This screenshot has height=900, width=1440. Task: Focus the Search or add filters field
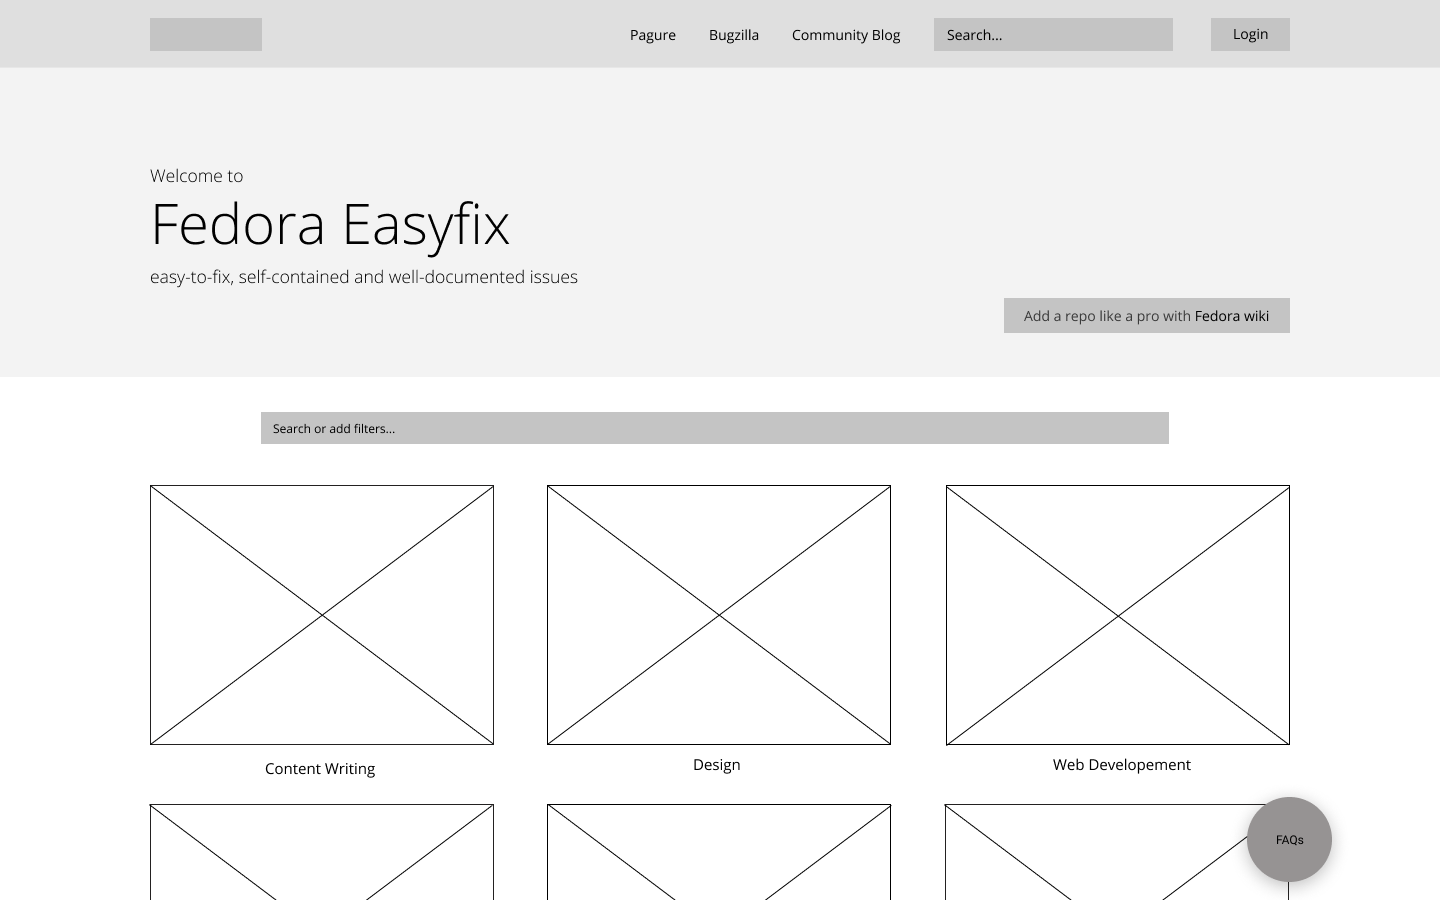tap(715, 428)
